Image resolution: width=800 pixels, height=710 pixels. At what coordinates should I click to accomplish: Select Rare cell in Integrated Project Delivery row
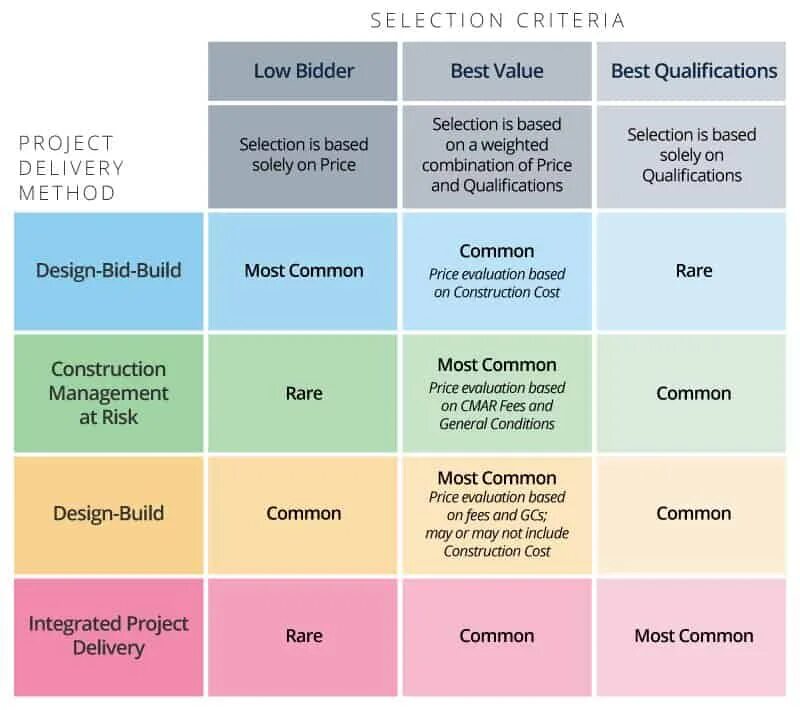pyautogui.click(x=303, y=636)
